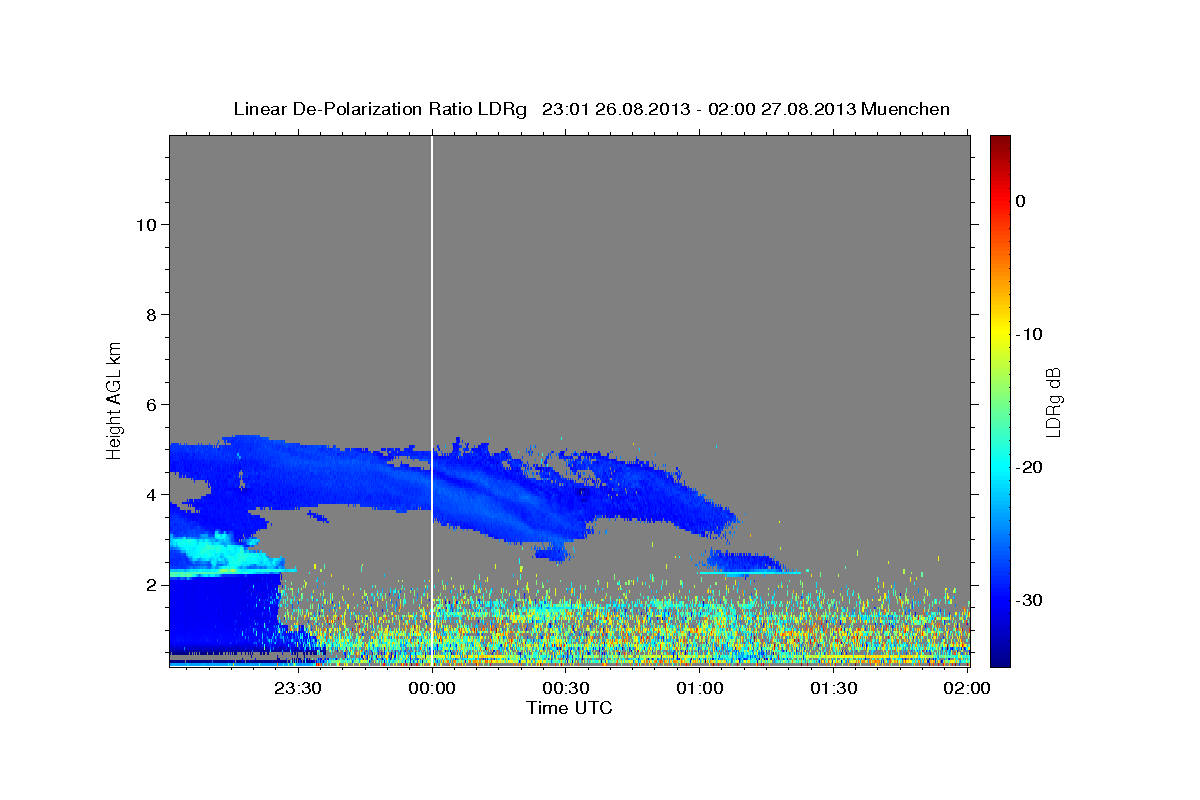Click the height tick label '6'
1200x800 pixels.
(150, 405)
